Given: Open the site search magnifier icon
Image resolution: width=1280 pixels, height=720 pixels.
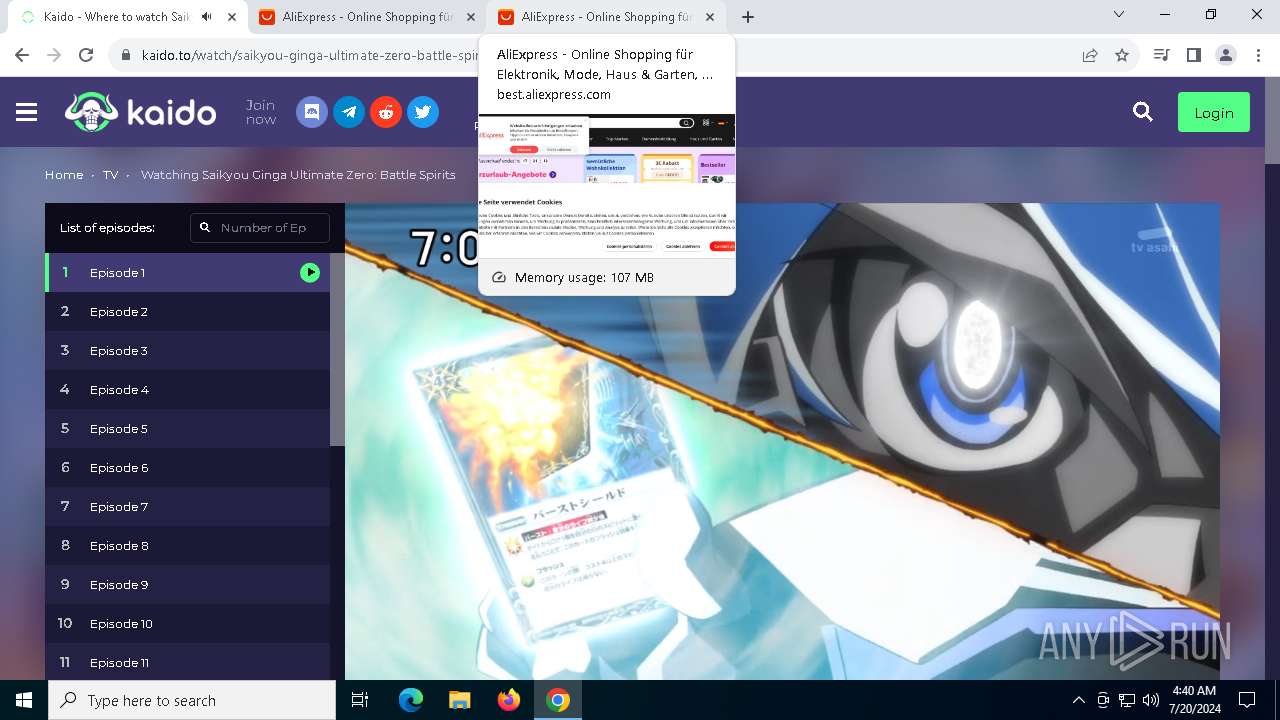Looking at the screenshot, I should coord(1143,112).
